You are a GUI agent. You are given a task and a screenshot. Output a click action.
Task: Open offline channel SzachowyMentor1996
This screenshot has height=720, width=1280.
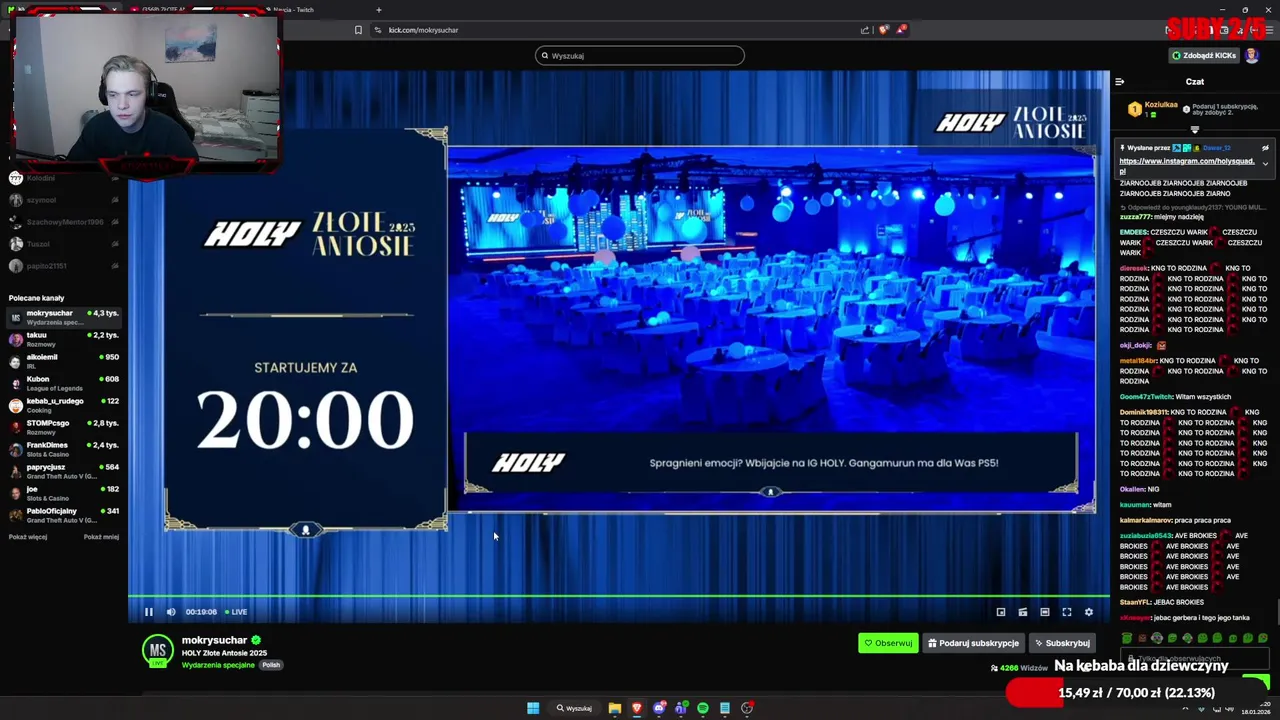coord(62,222)
